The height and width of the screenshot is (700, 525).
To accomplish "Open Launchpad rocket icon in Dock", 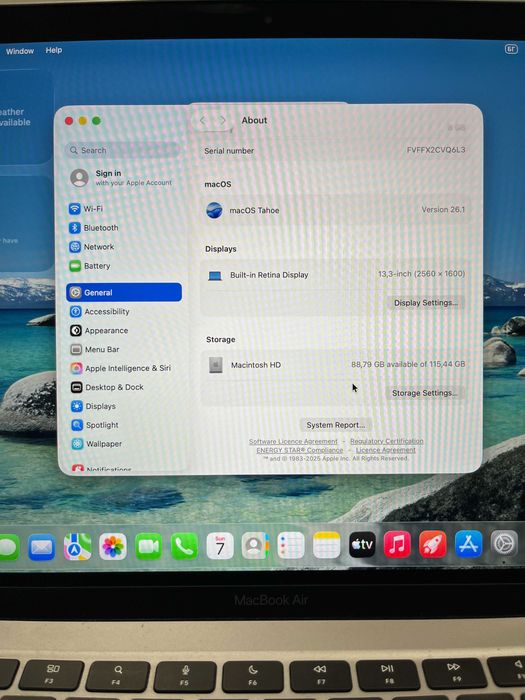I will [x=433, y=544].
